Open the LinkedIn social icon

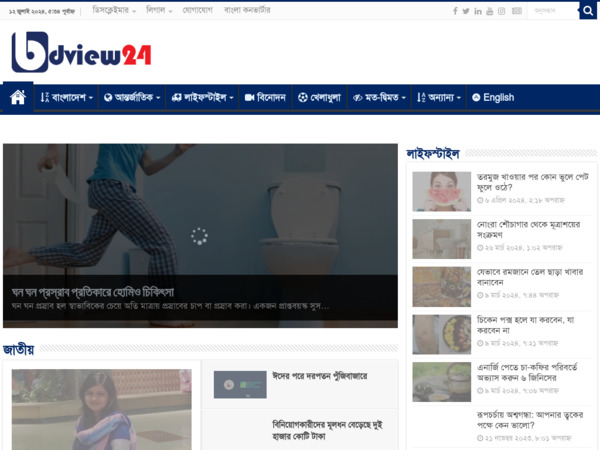(478, 11)
